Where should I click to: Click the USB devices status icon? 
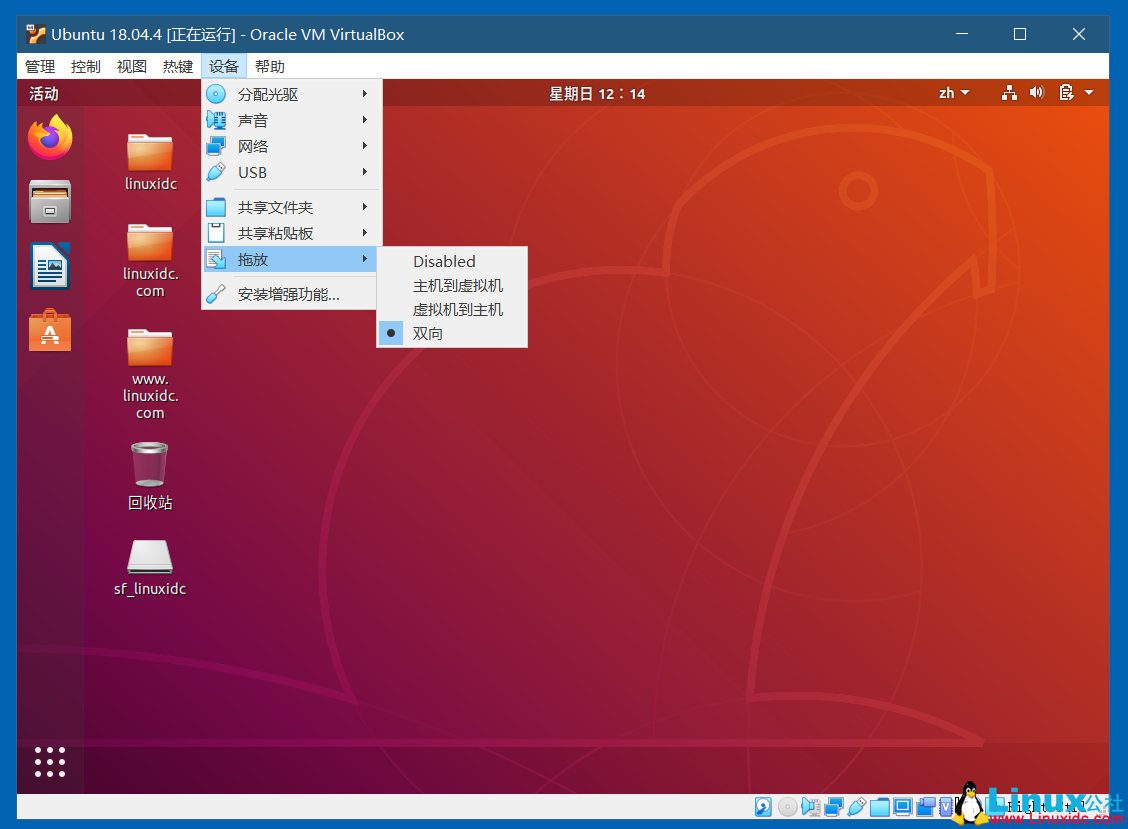click(857, 806)
